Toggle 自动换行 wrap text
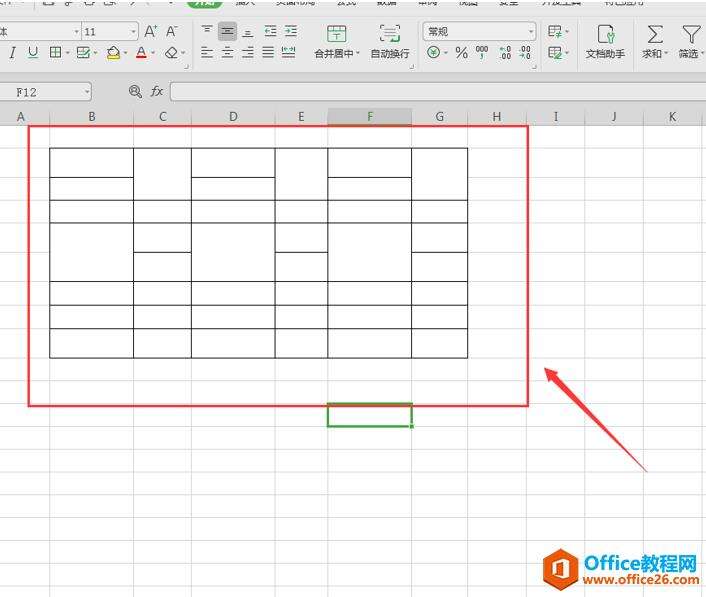 389,41
